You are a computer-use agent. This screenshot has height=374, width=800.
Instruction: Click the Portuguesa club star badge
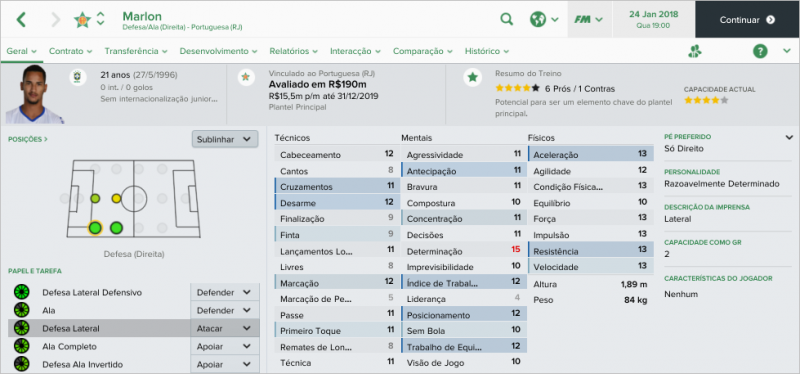tap(82, 19)
